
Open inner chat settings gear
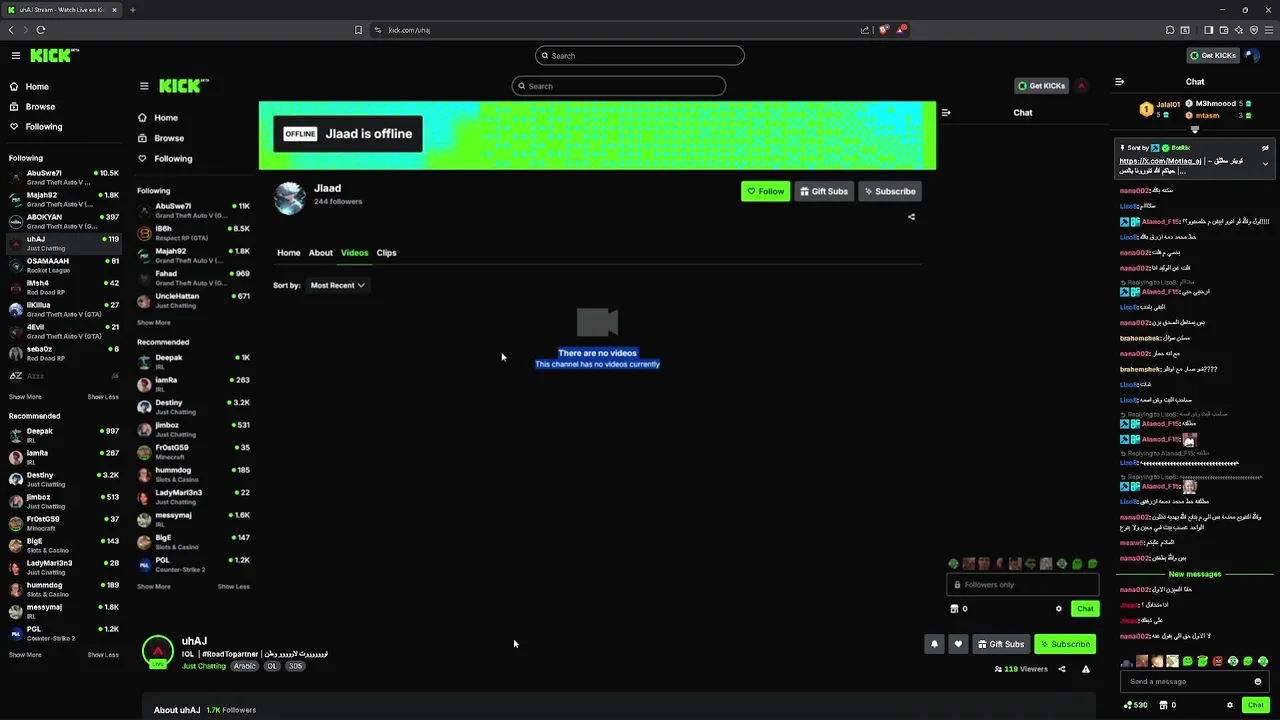click(1059, 609)
